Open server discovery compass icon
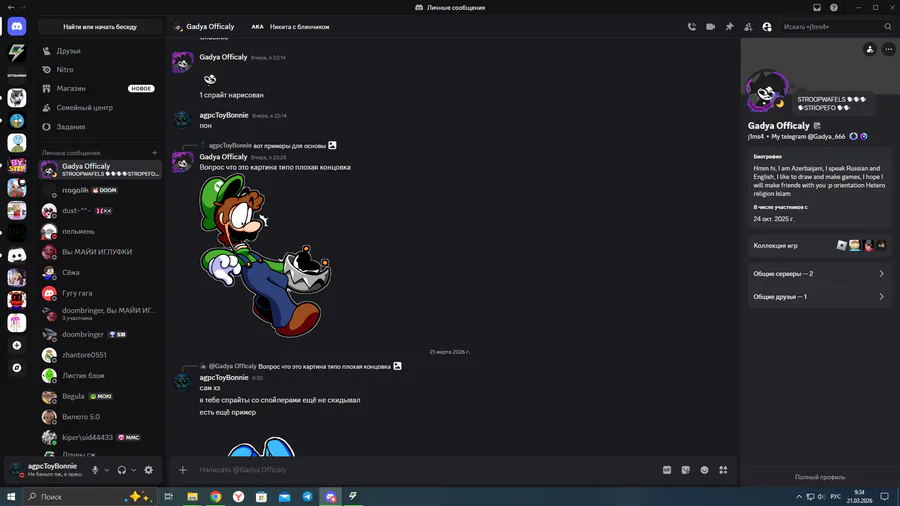The image size is (900, 506). (17, 368)
